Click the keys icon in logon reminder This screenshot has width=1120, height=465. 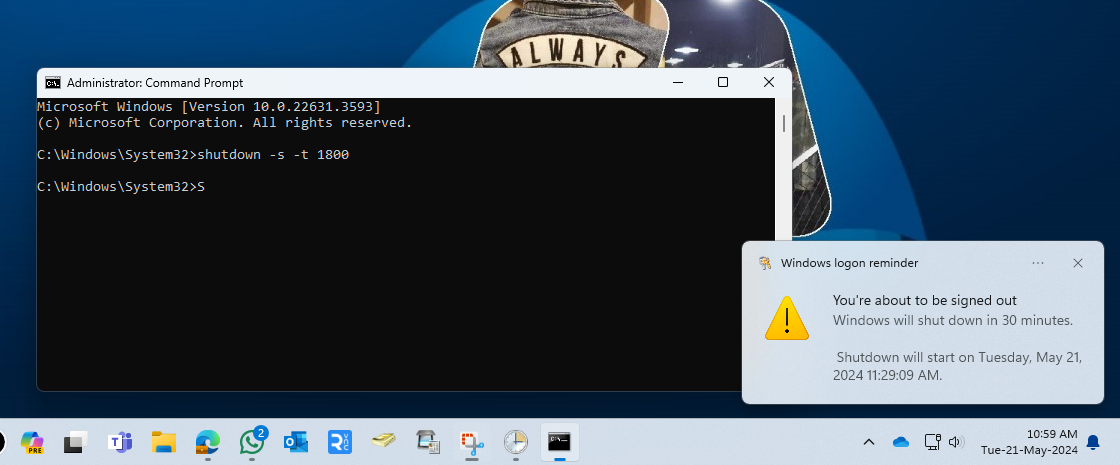click(765, 264)
